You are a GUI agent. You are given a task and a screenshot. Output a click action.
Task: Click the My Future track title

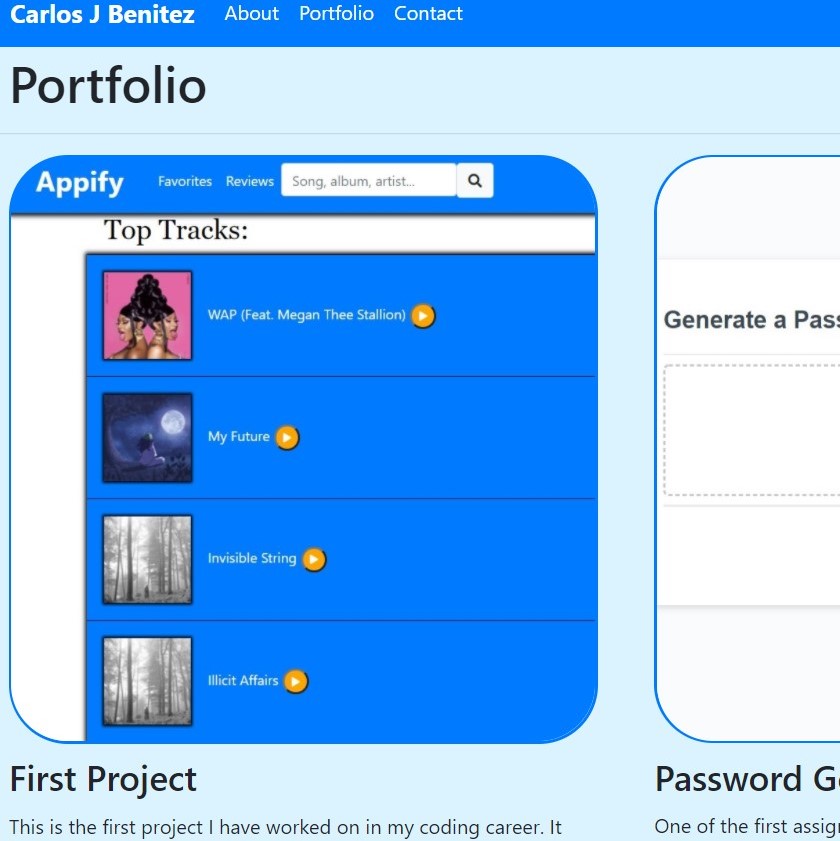(x=239, y=437)
